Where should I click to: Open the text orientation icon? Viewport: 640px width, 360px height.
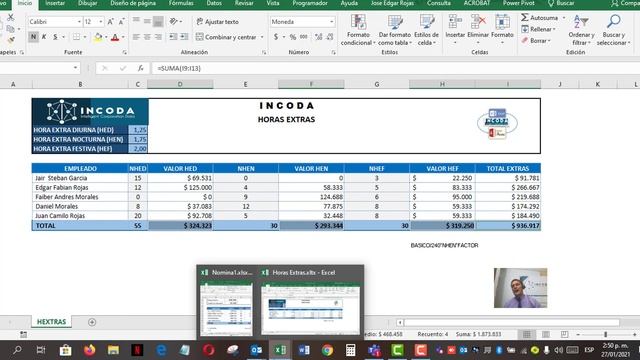(x=174, y=21)
